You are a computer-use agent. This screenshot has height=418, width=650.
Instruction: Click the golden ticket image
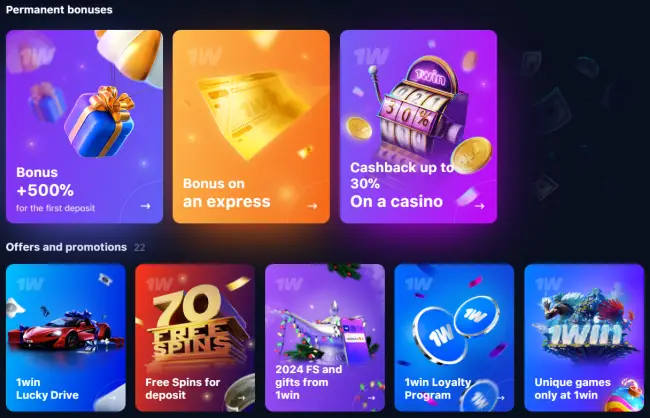(x=254, y=114)
